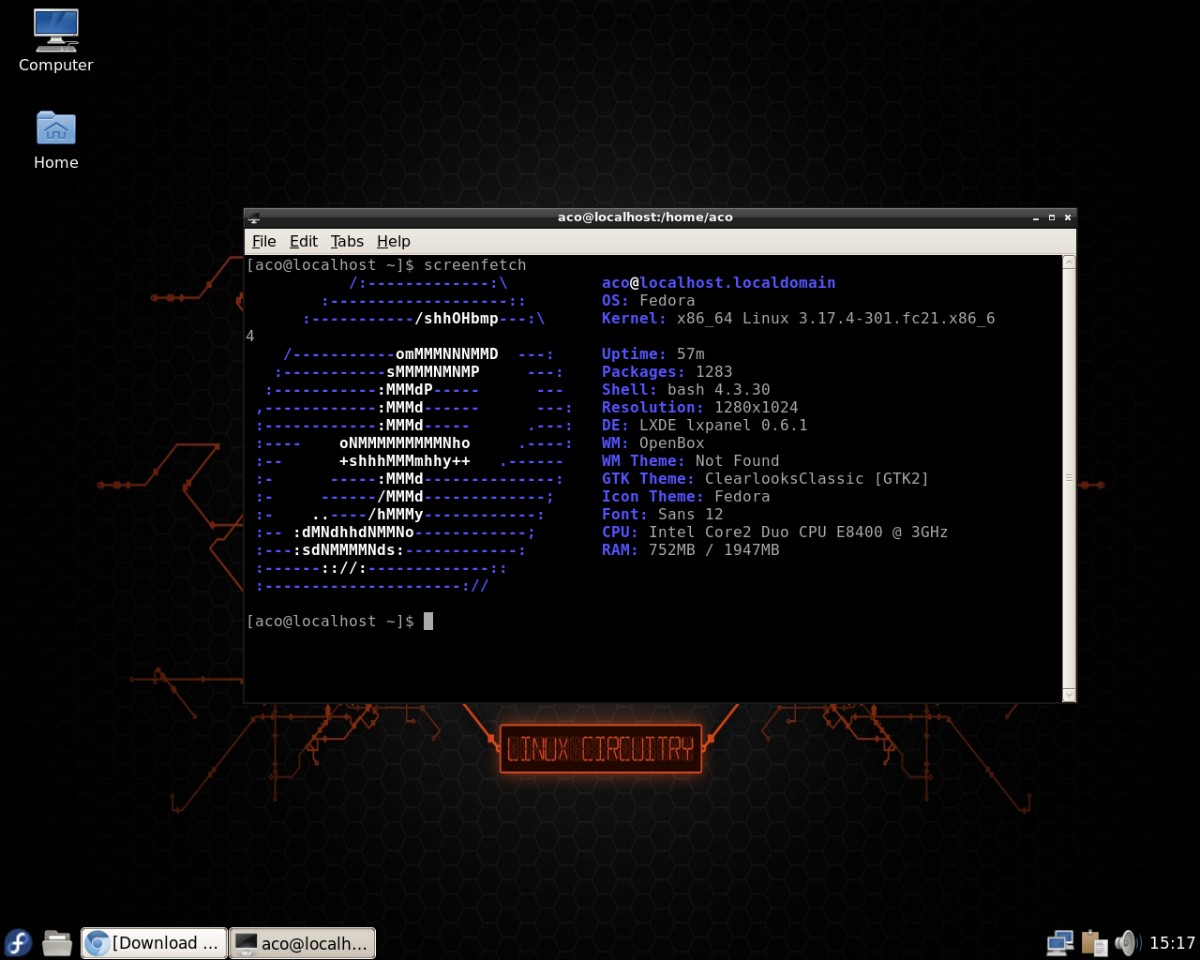Screen dimensions: 1200x960
Task: Open the Computer desktop icon
Action: pyautogui.click(x=56, y=40)
